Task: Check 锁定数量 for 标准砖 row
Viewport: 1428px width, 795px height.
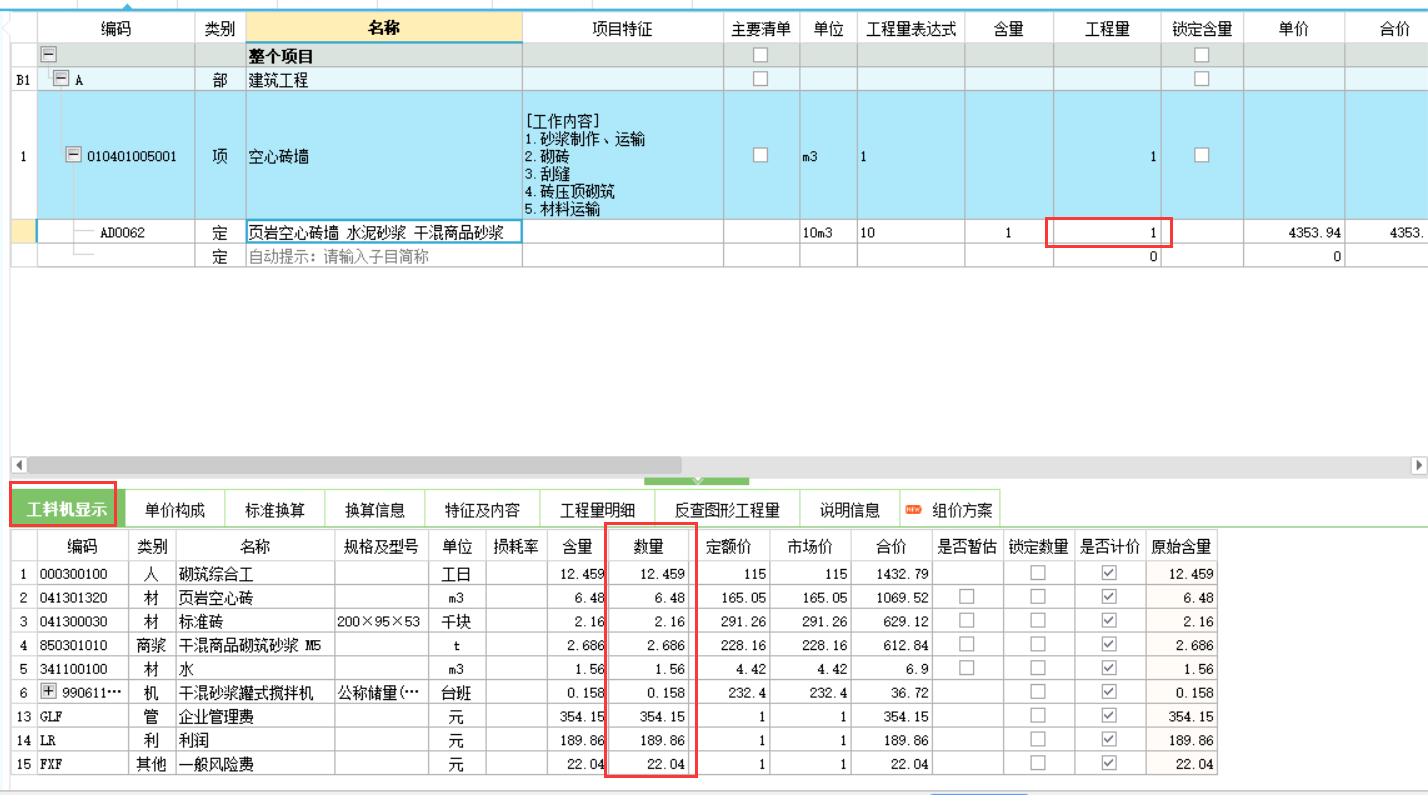Action: click(x=1038, y=621)
